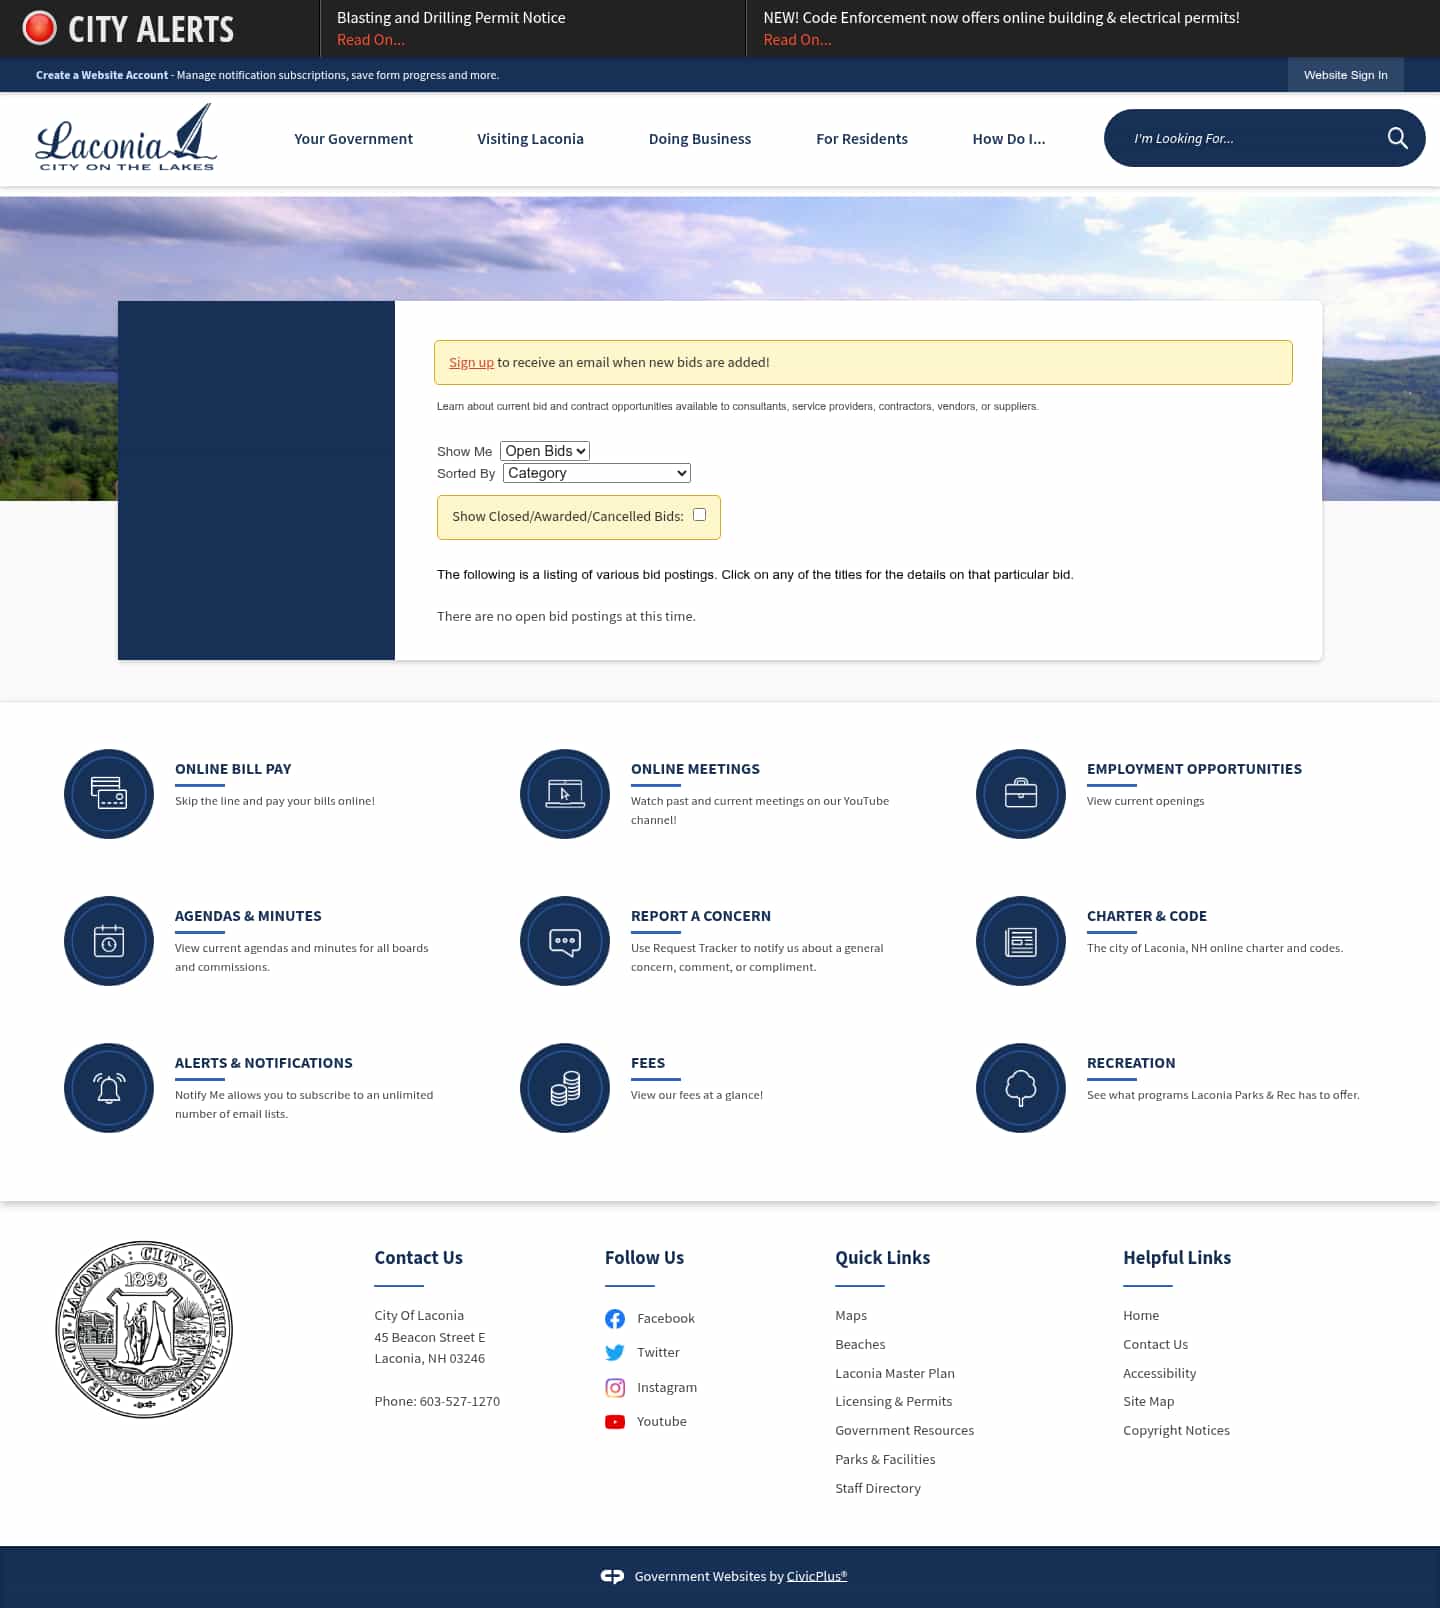Open the Licensing & Permits link
The image size is (1440, 1608).
point(894,1402)
